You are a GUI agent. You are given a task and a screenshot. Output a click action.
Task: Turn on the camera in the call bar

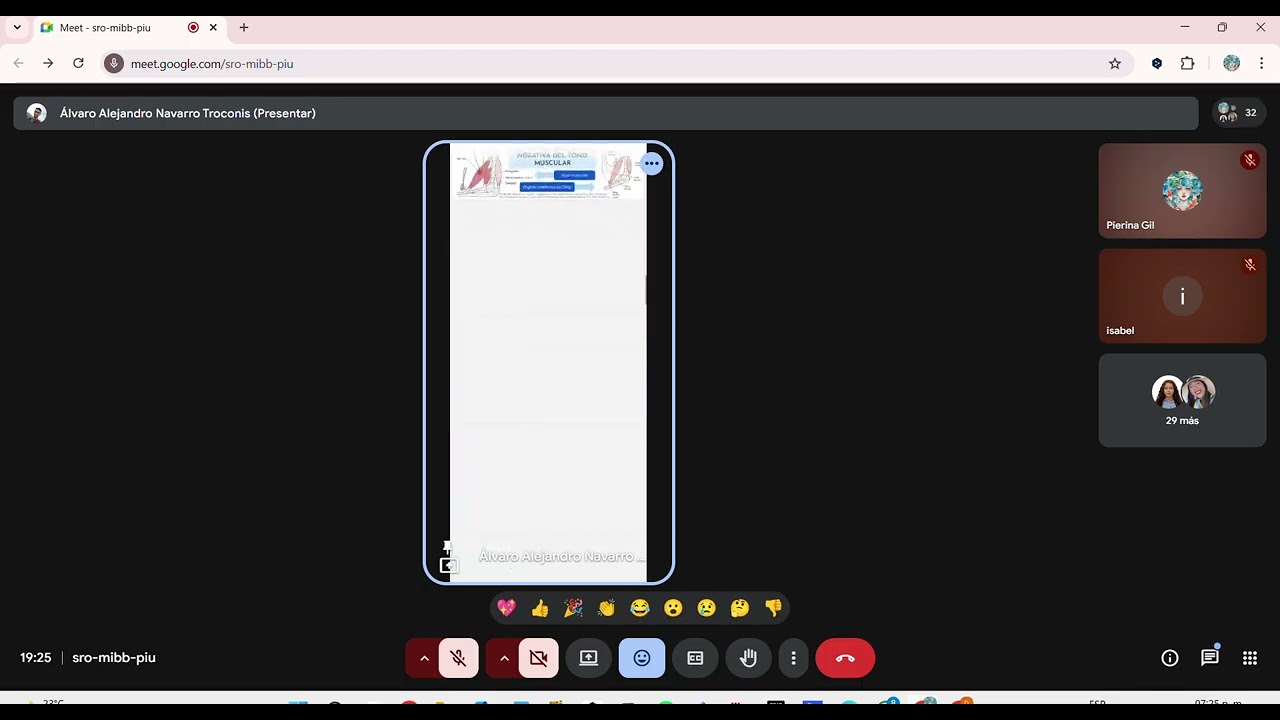[x=538, y=658]
